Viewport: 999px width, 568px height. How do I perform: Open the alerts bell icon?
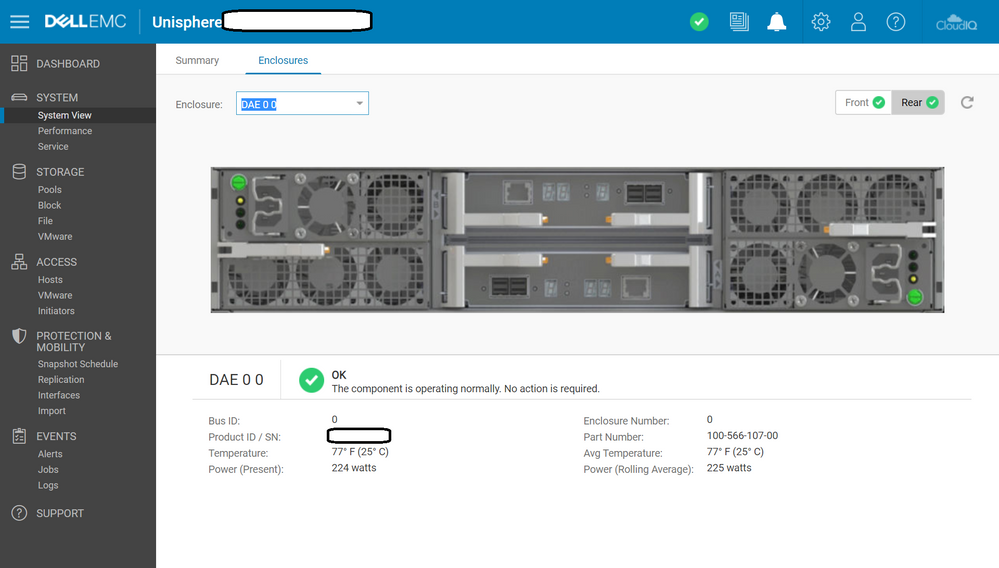click(776, 22)
